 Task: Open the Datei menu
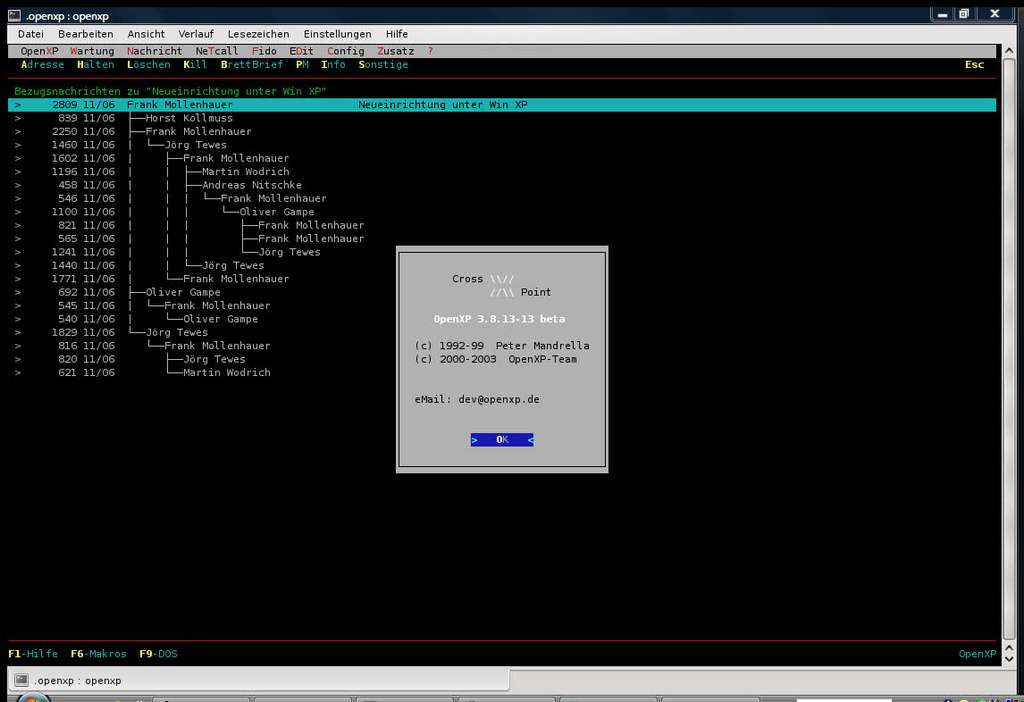pyautogui.click(x=31, y=34)
